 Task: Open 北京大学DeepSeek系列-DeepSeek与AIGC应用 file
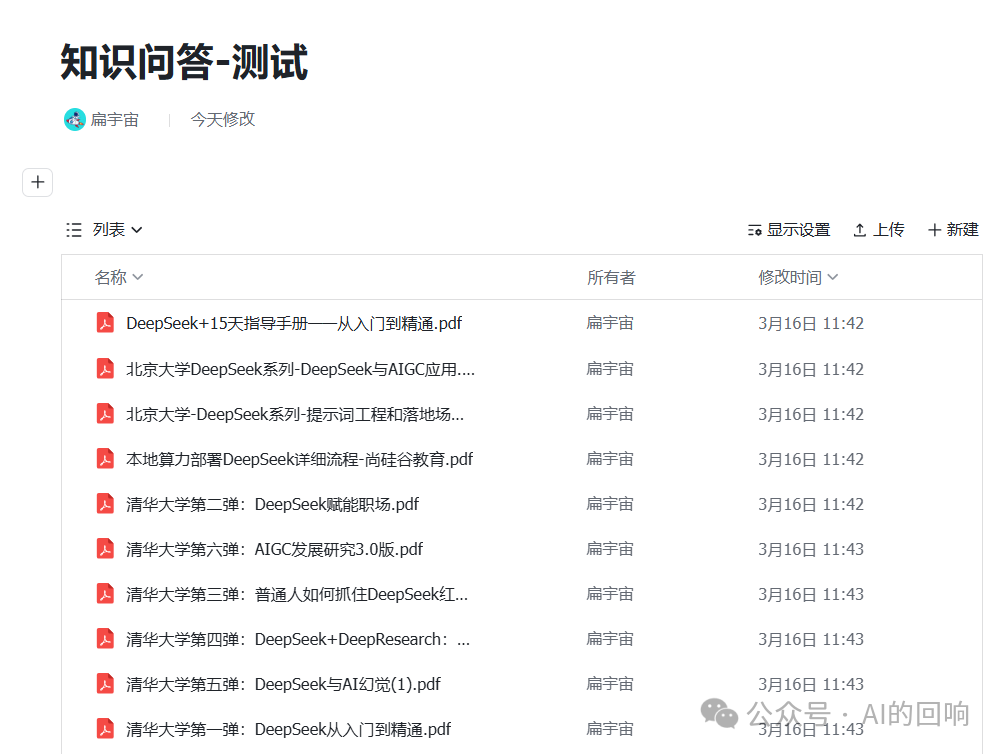pyautogui.click(x=301, y=369)
